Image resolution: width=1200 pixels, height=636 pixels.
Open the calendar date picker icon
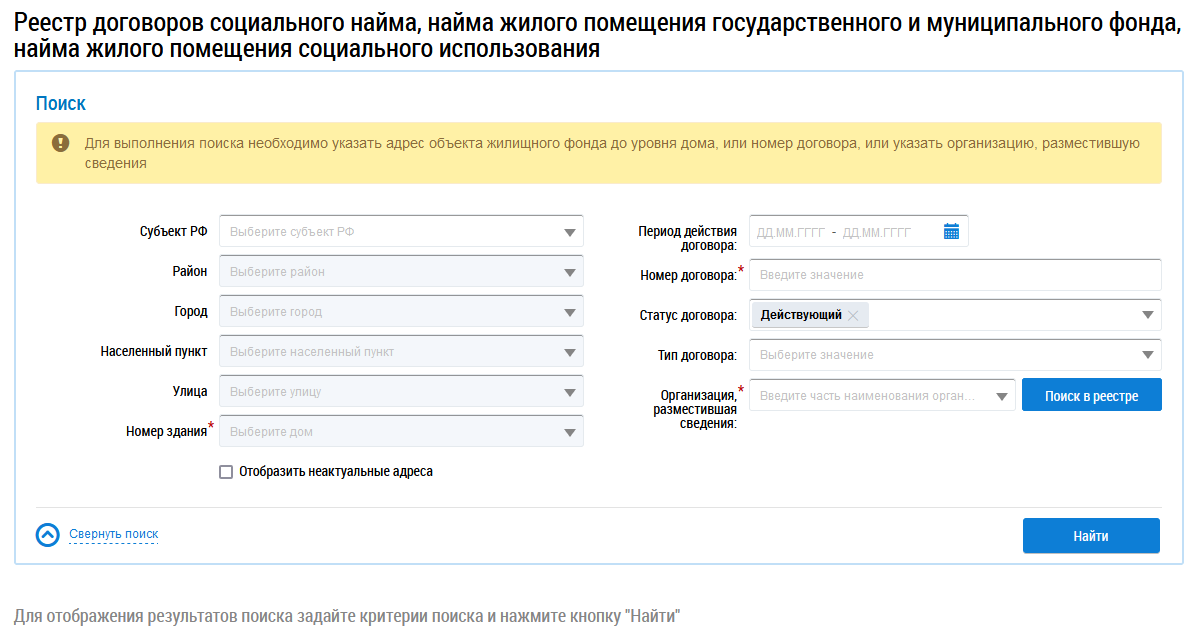pos(951,232)
